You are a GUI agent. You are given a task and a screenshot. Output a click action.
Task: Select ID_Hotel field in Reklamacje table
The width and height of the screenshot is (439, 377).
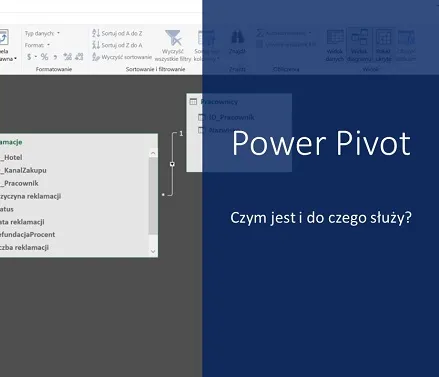point(11,157)
